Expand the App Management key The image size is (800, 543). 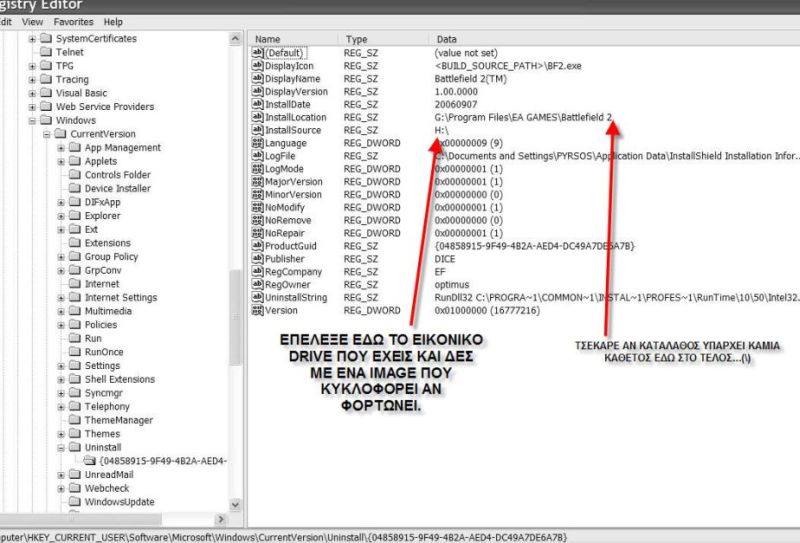point(61,148)
